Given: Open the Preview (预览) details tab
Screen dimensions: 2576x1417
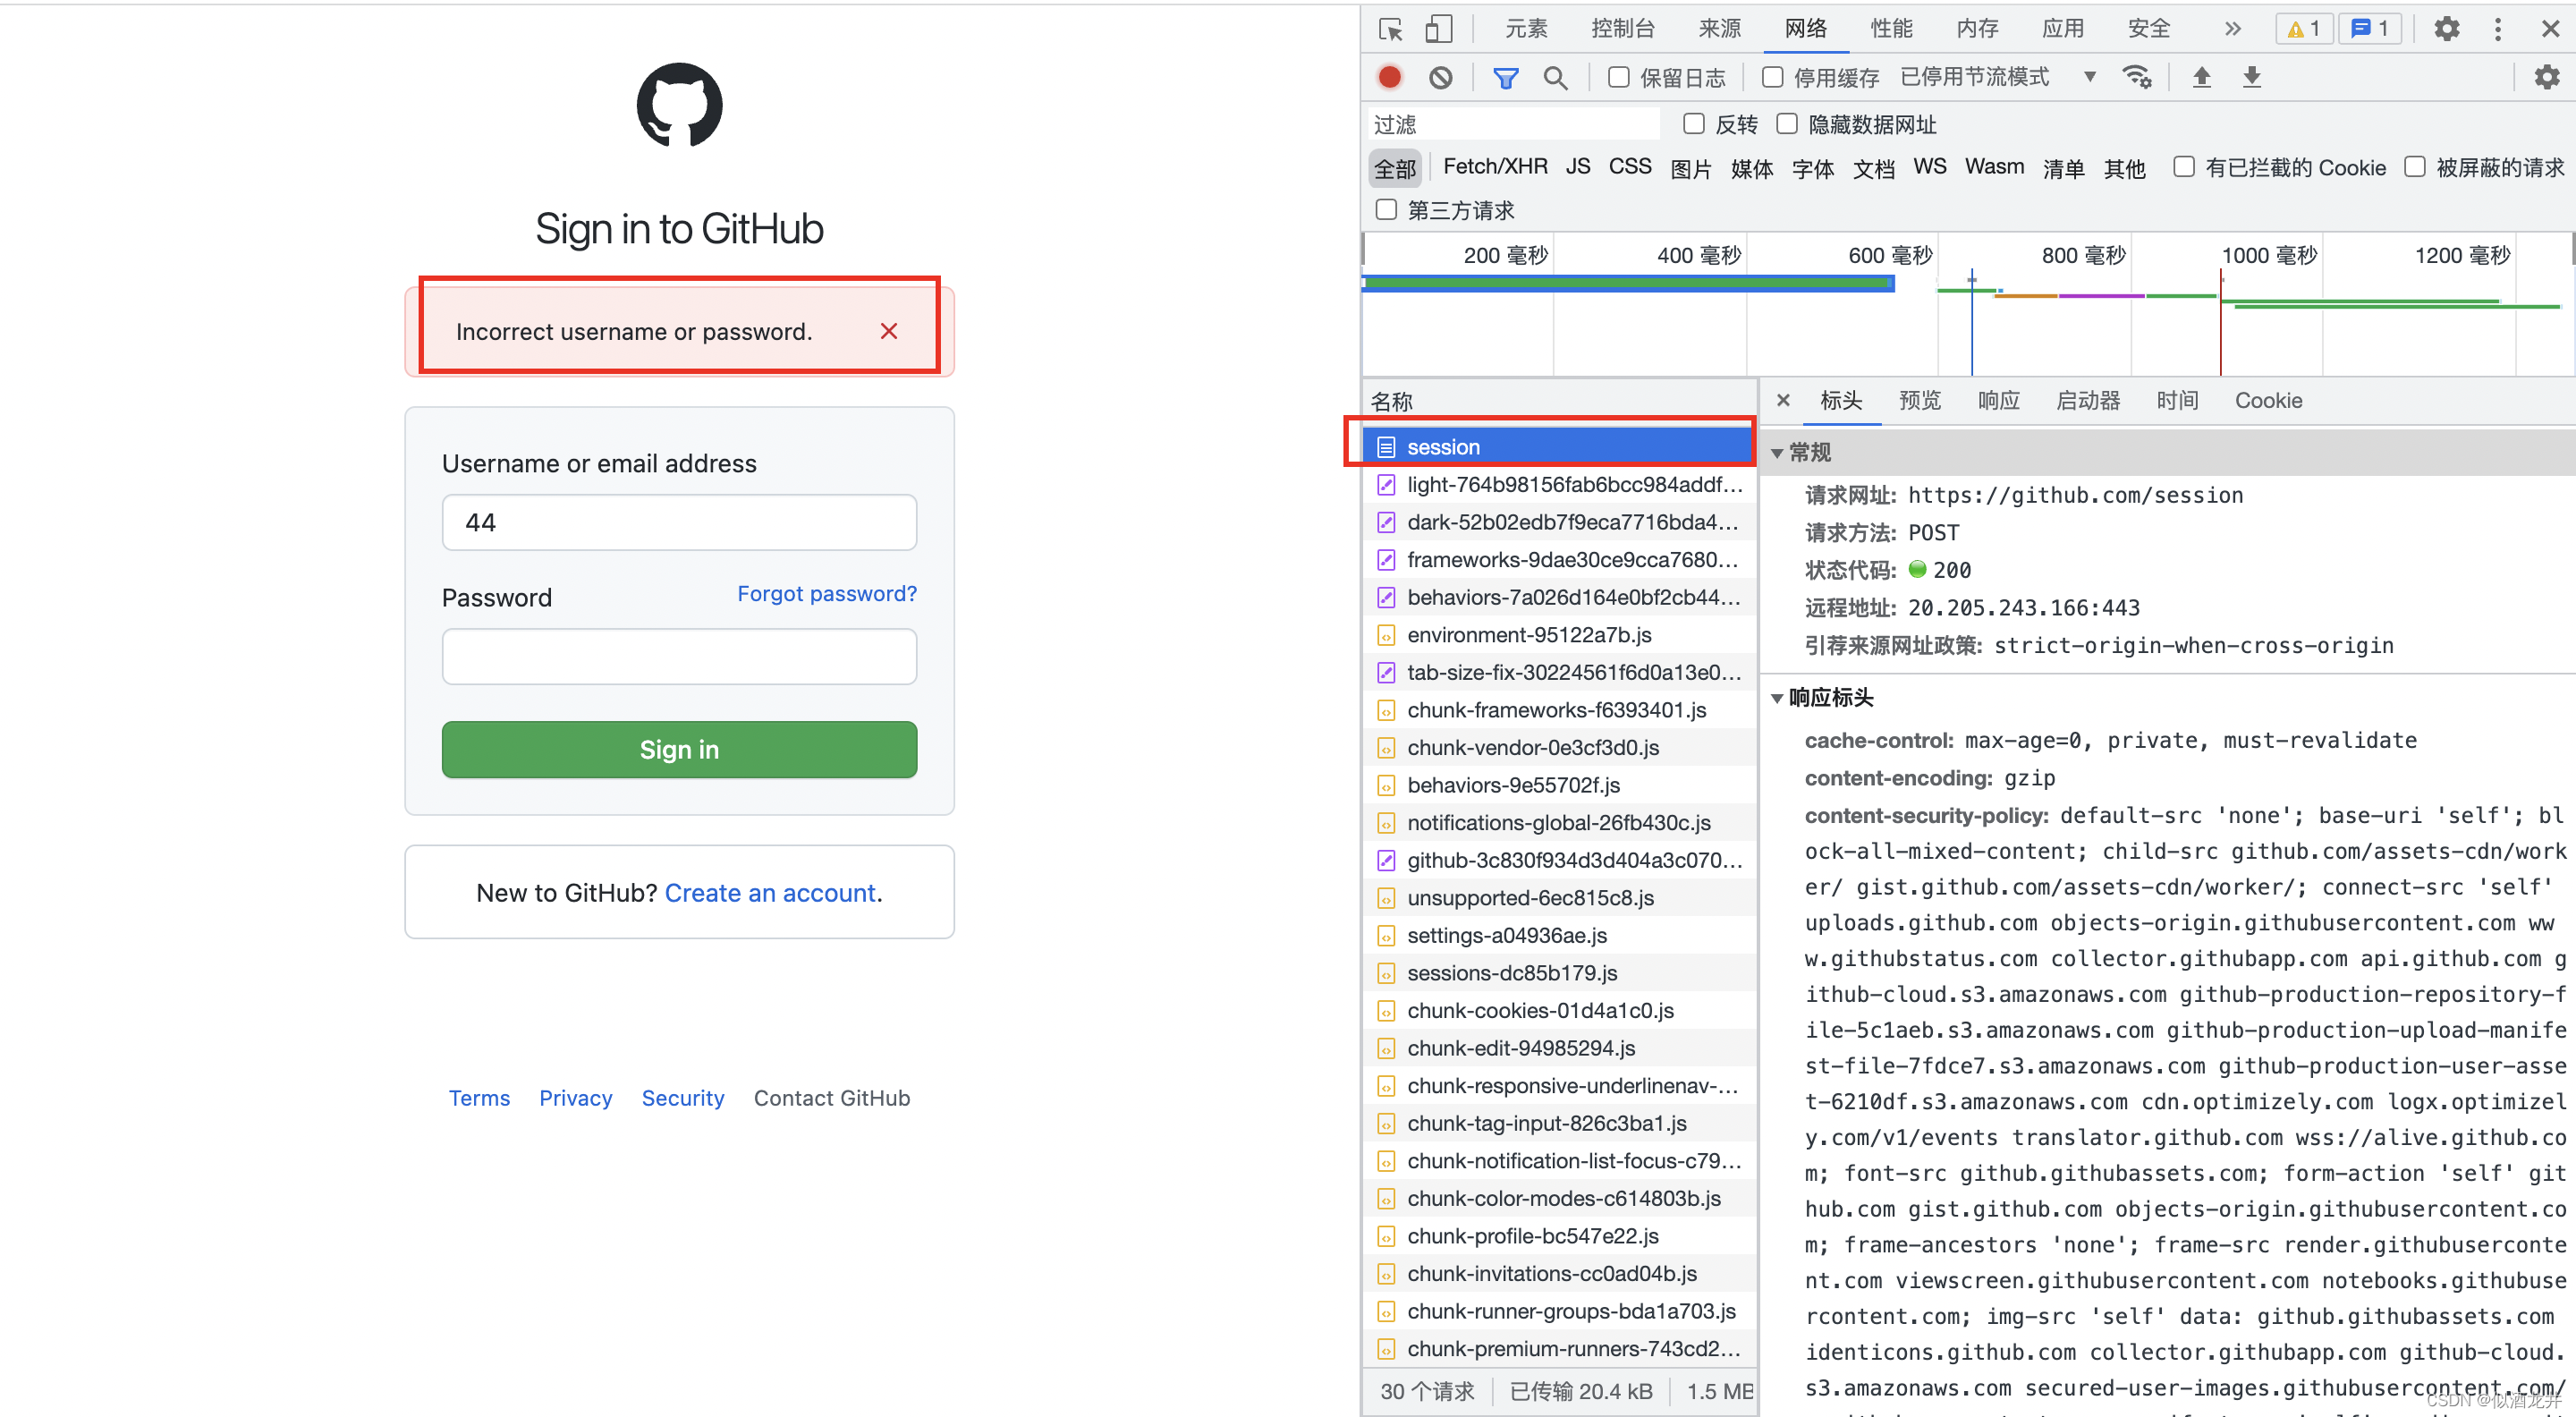Looking at the screenshot, I should 1920,400.
